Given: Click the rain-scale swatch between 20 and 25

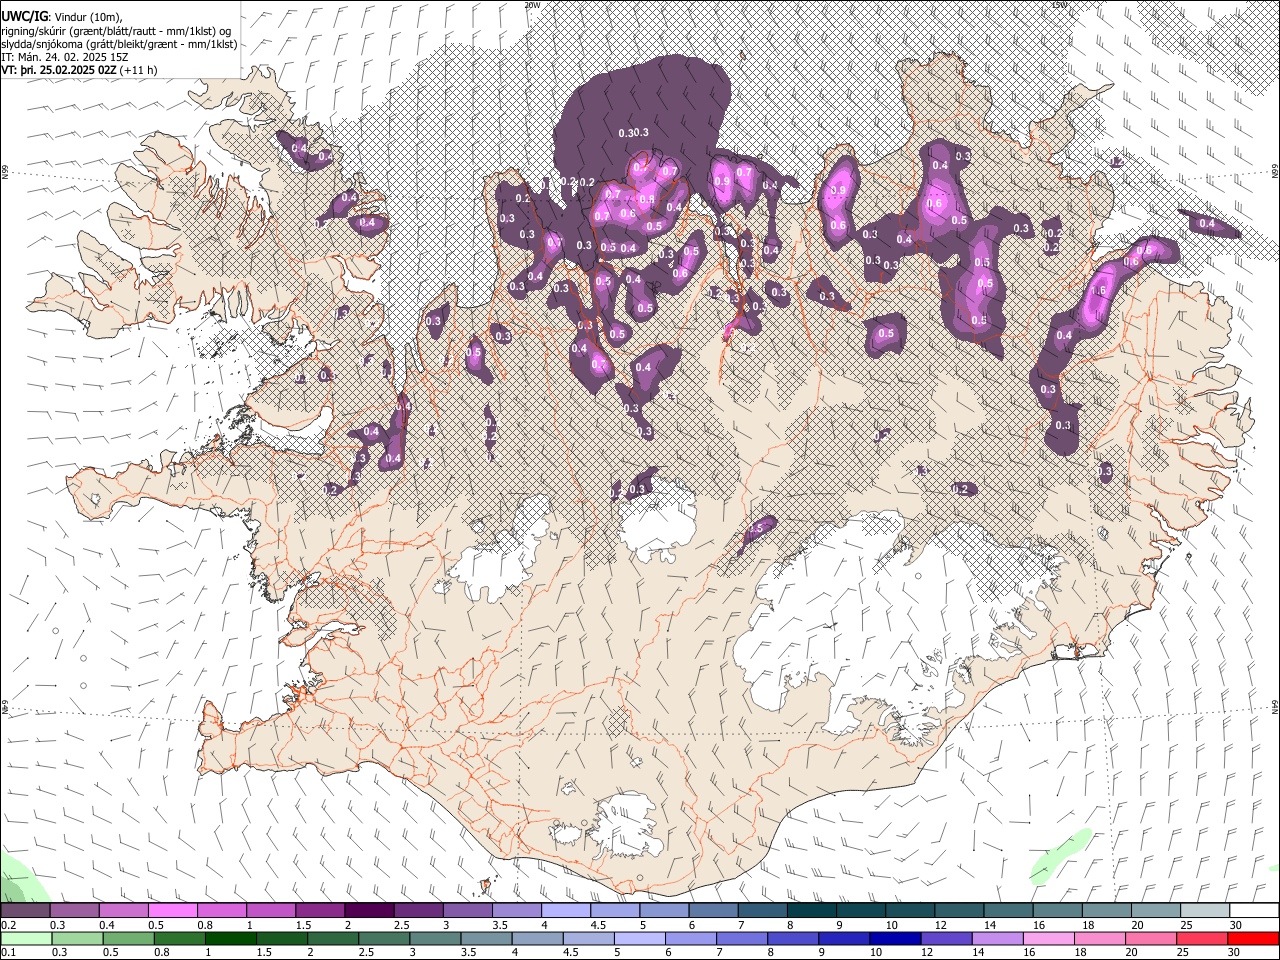Looking at the screenshot, I should pos(1149,938).
